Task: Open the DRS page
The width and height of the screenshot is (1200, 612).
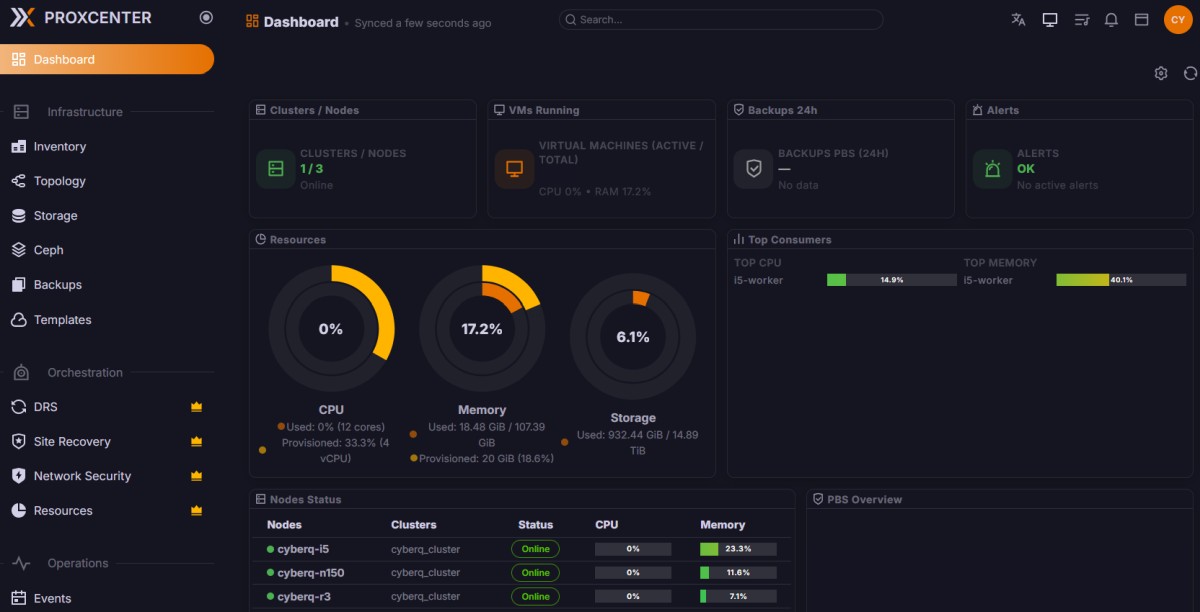Action: point(46,407)
